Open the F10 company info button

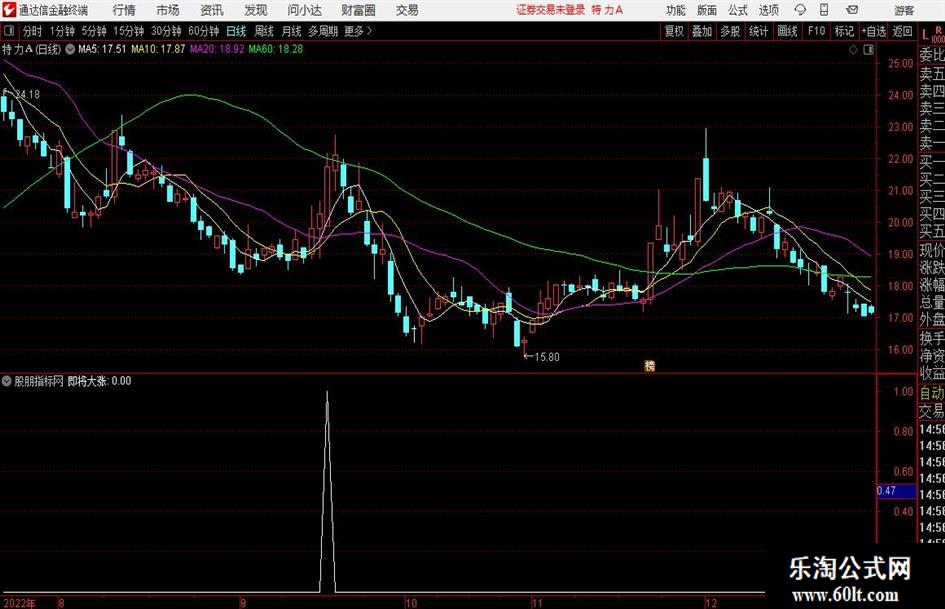tap(816, 31)
